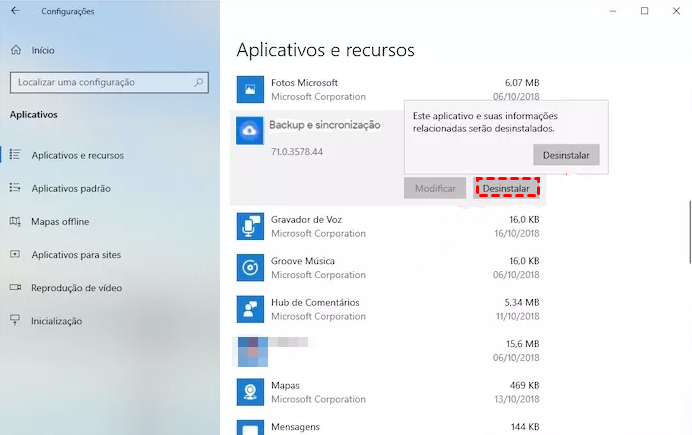This screenshot has width=692, height=435.
Task: Minimize the Configurações window
Action: [613, 11]
